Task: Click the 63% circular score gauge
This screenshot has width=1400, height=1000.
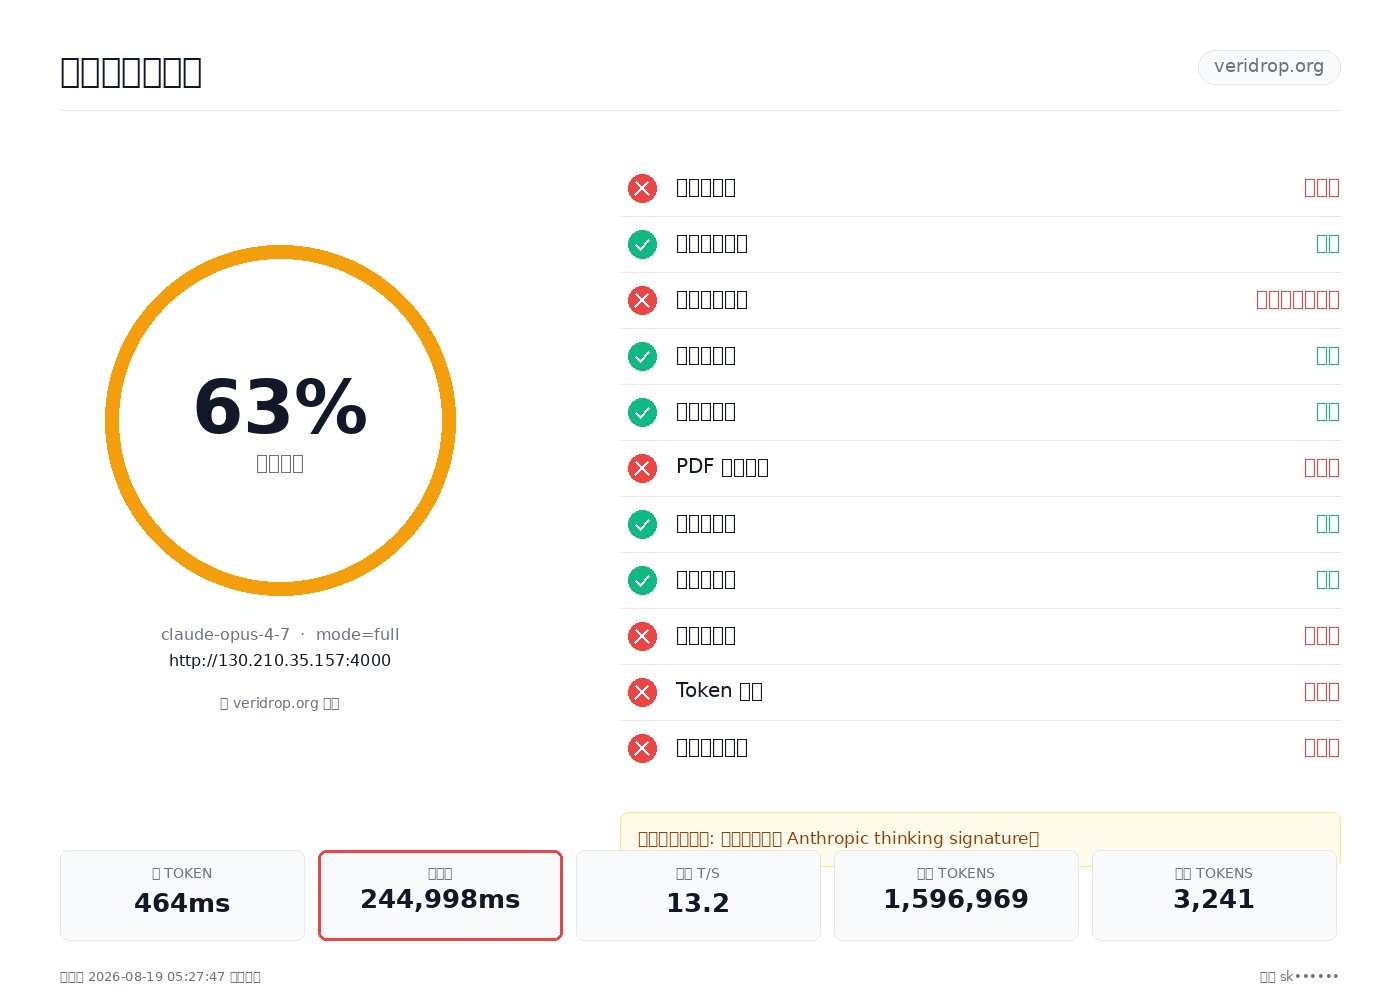Action: click(280, 420)
